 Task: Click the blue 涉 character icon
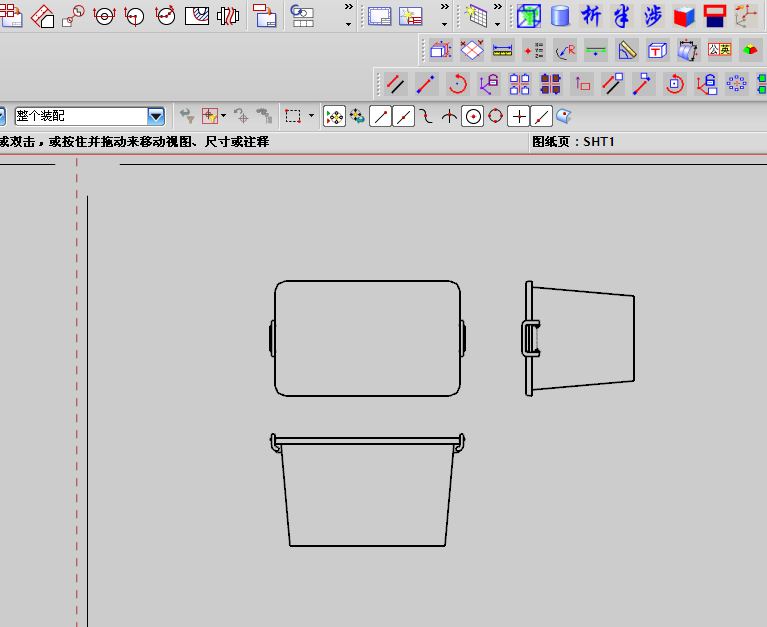coord(653,16)
